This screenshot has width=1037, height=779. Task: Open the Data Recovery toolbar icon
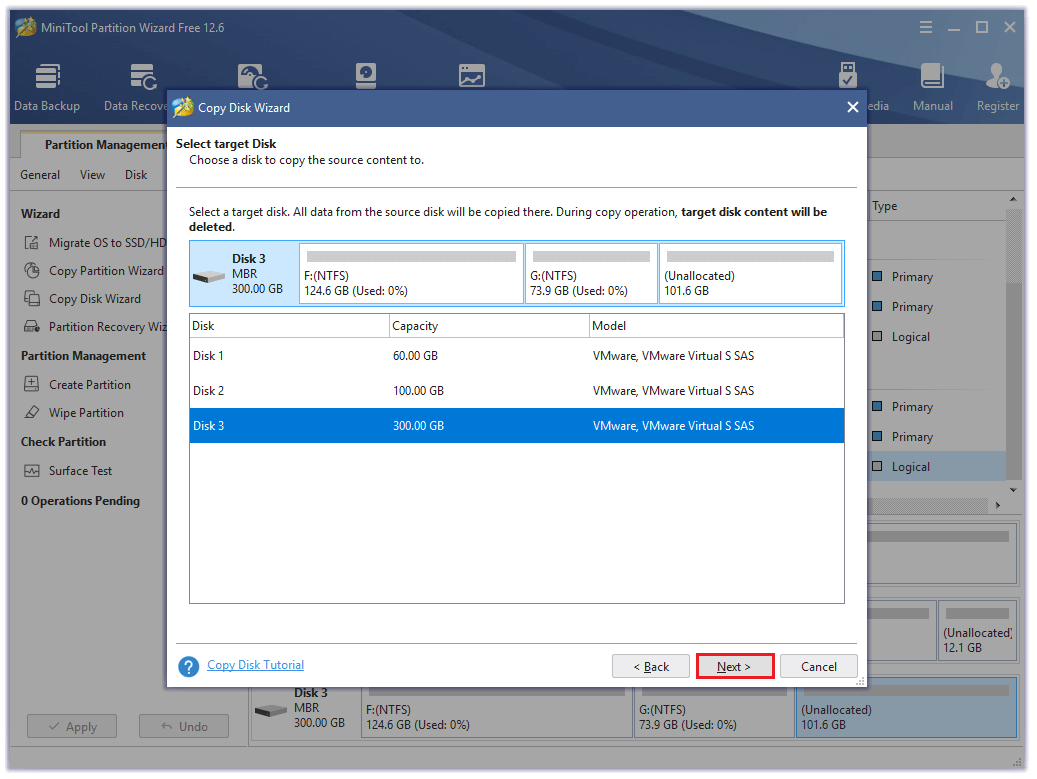click(143, 76)
